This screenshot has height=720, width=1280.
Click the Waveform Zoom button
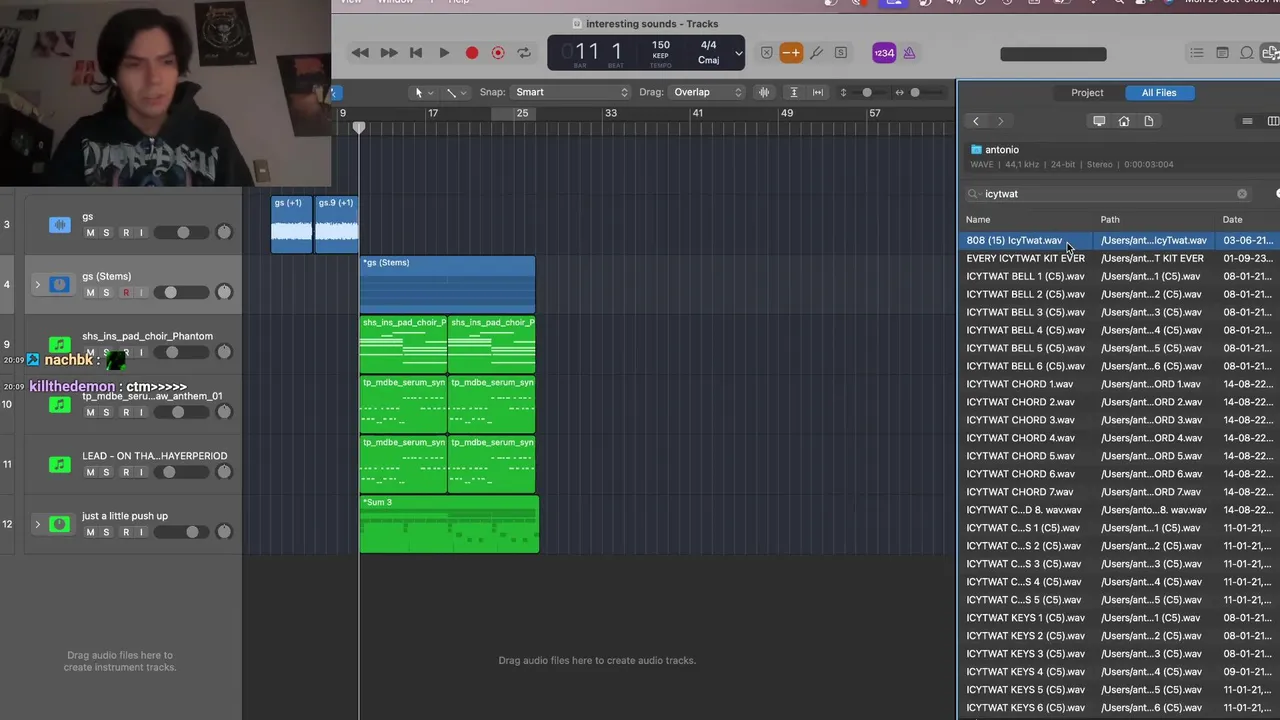(765, 92)
